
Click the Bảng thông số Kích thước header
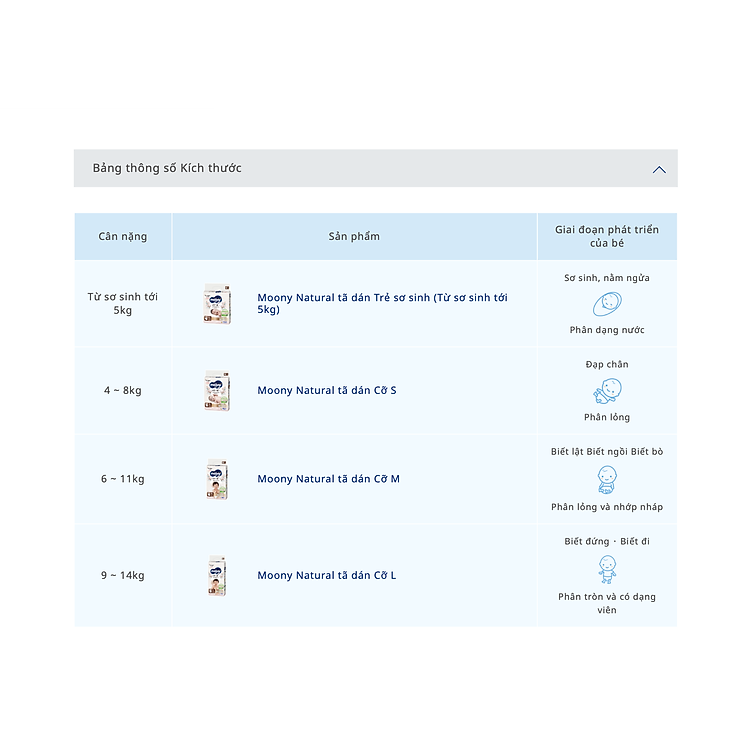point(167,168)
